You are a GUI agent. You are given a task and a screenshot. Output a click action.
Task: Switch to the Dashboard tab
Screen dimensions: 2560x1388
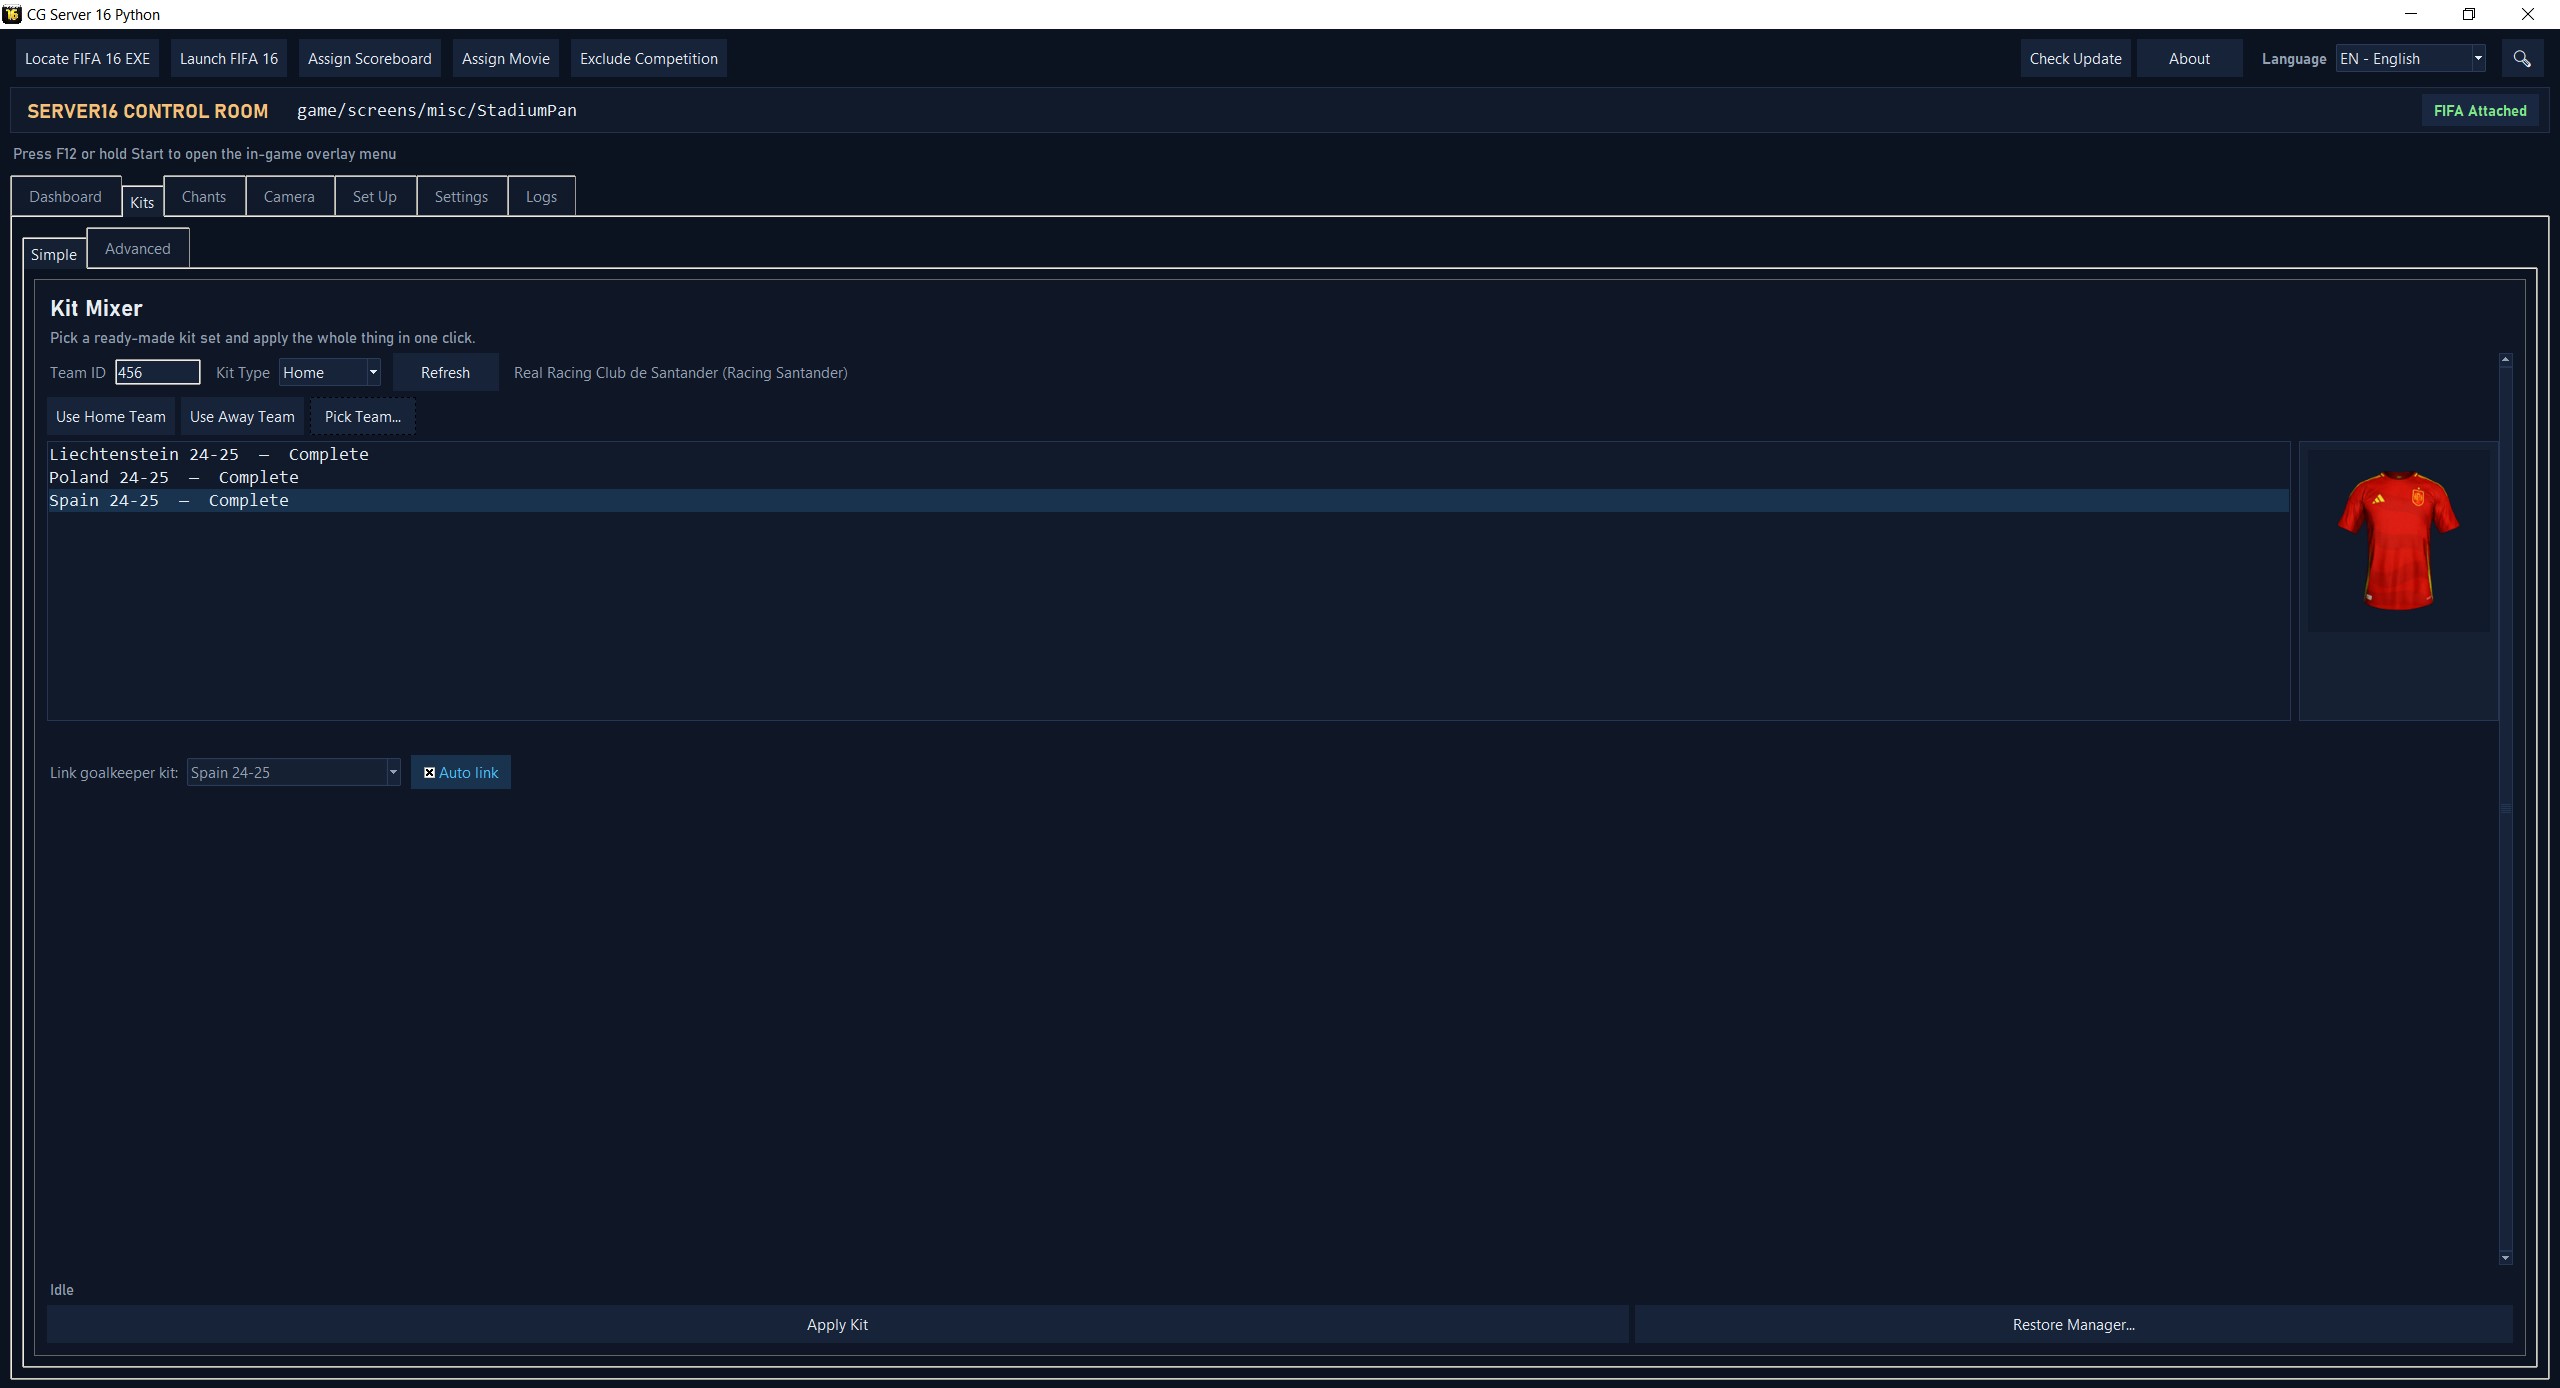click(65, 197)
